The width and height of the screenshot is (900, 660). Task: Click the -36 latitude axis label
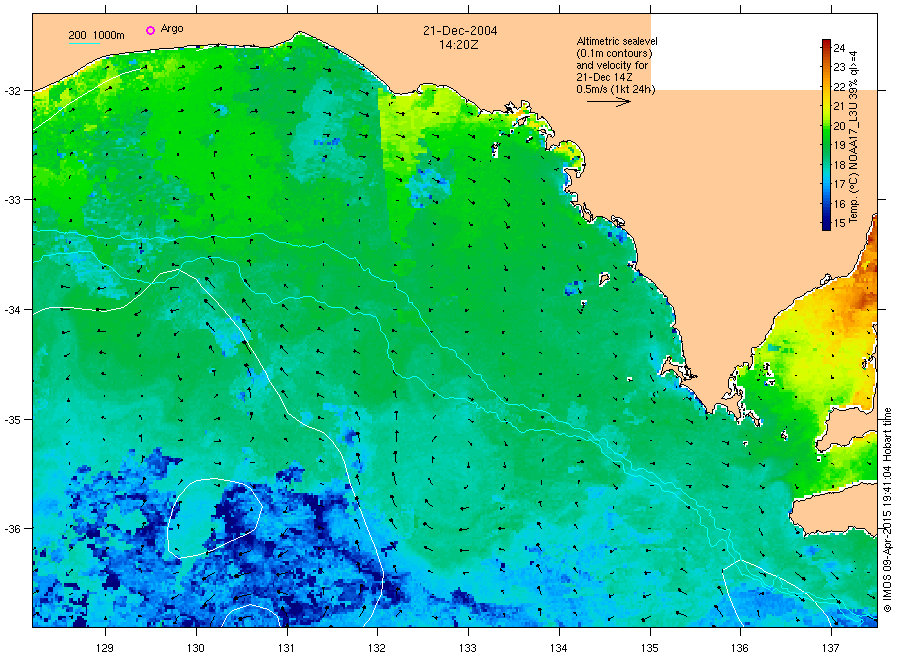[13, 529]
